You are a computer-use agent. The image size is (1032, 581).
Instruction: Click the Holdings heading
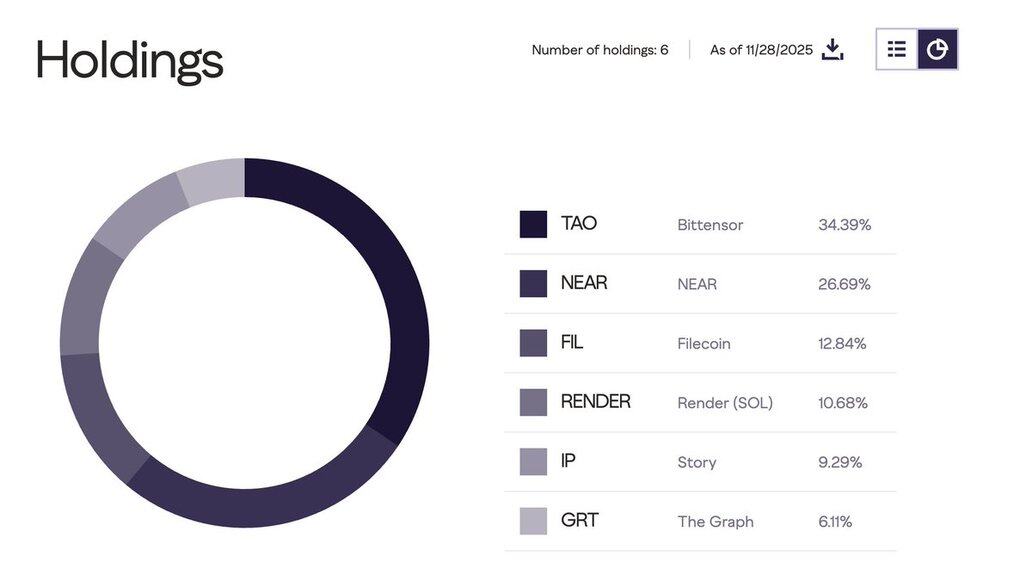click(x=130, y=60)
